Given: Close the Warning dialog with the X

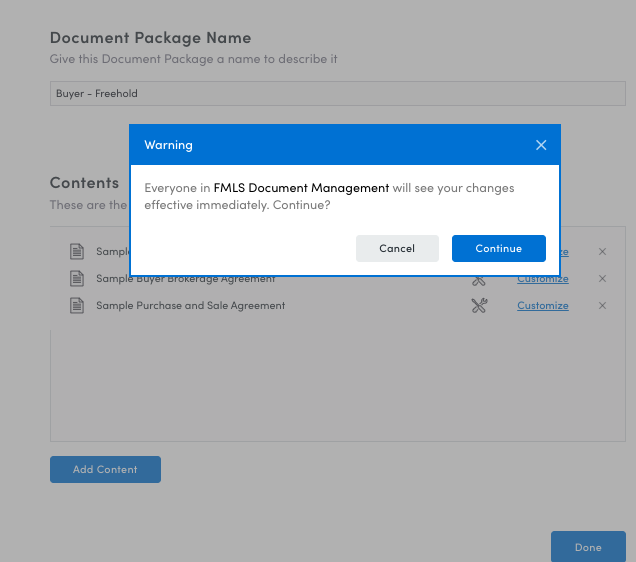Looking at the screenshot, I should click(541, 145).
